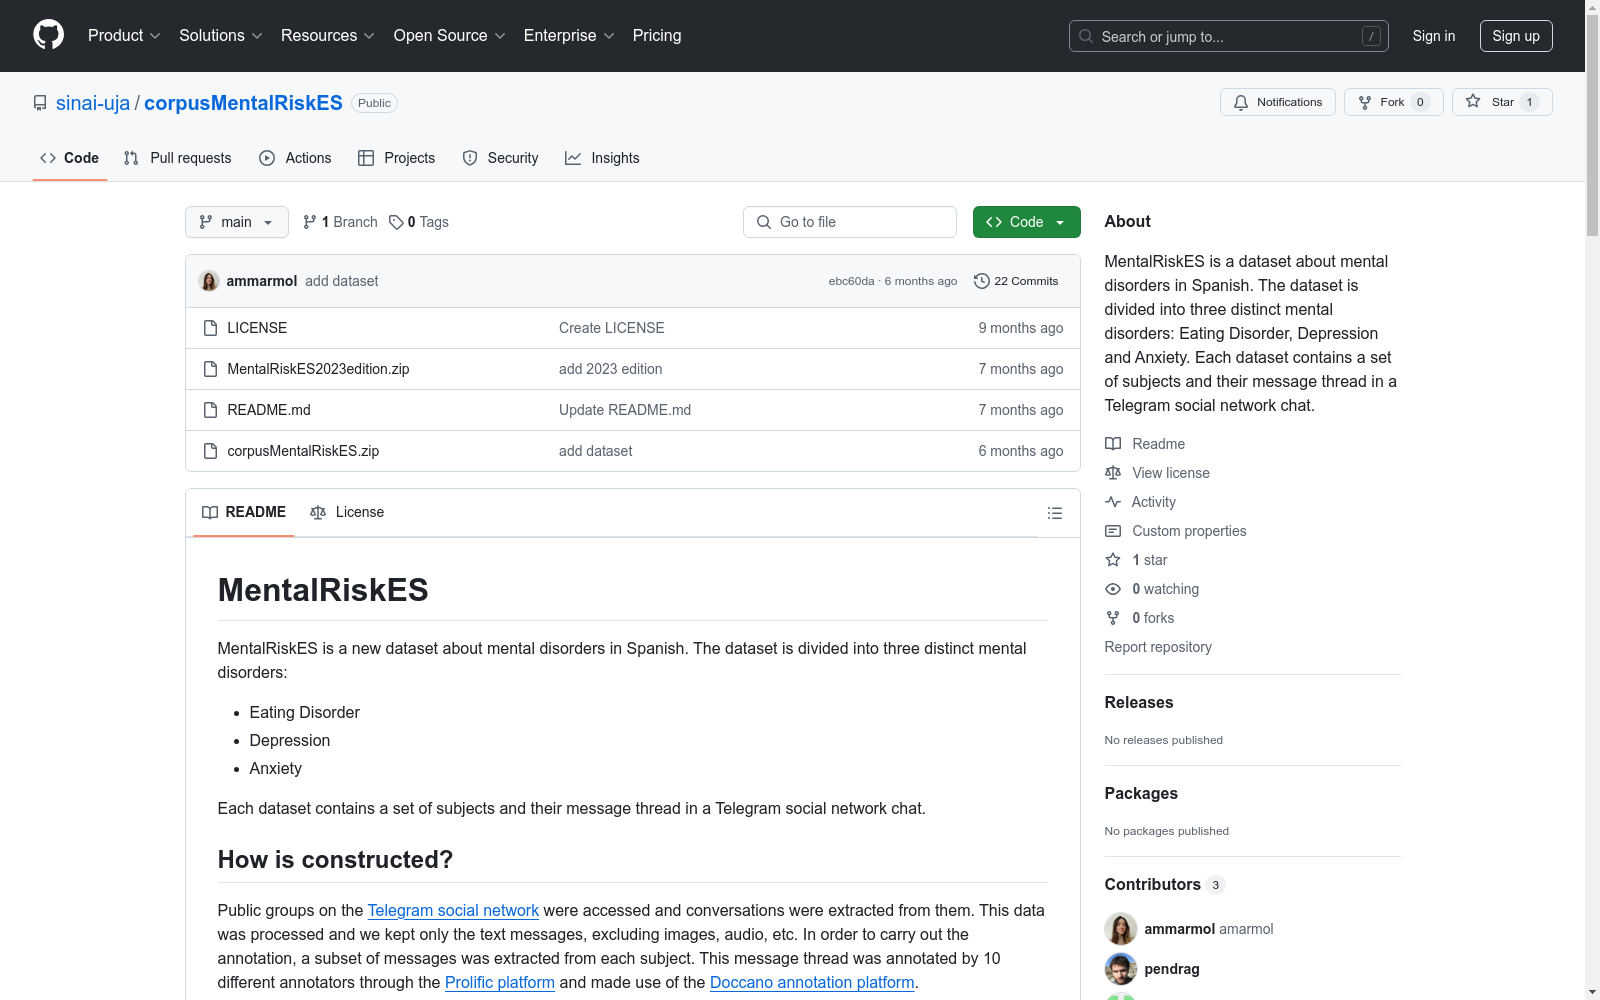Open the corpusMentalRiskES repository name link

pyautogui.click(x=243, y=103)
